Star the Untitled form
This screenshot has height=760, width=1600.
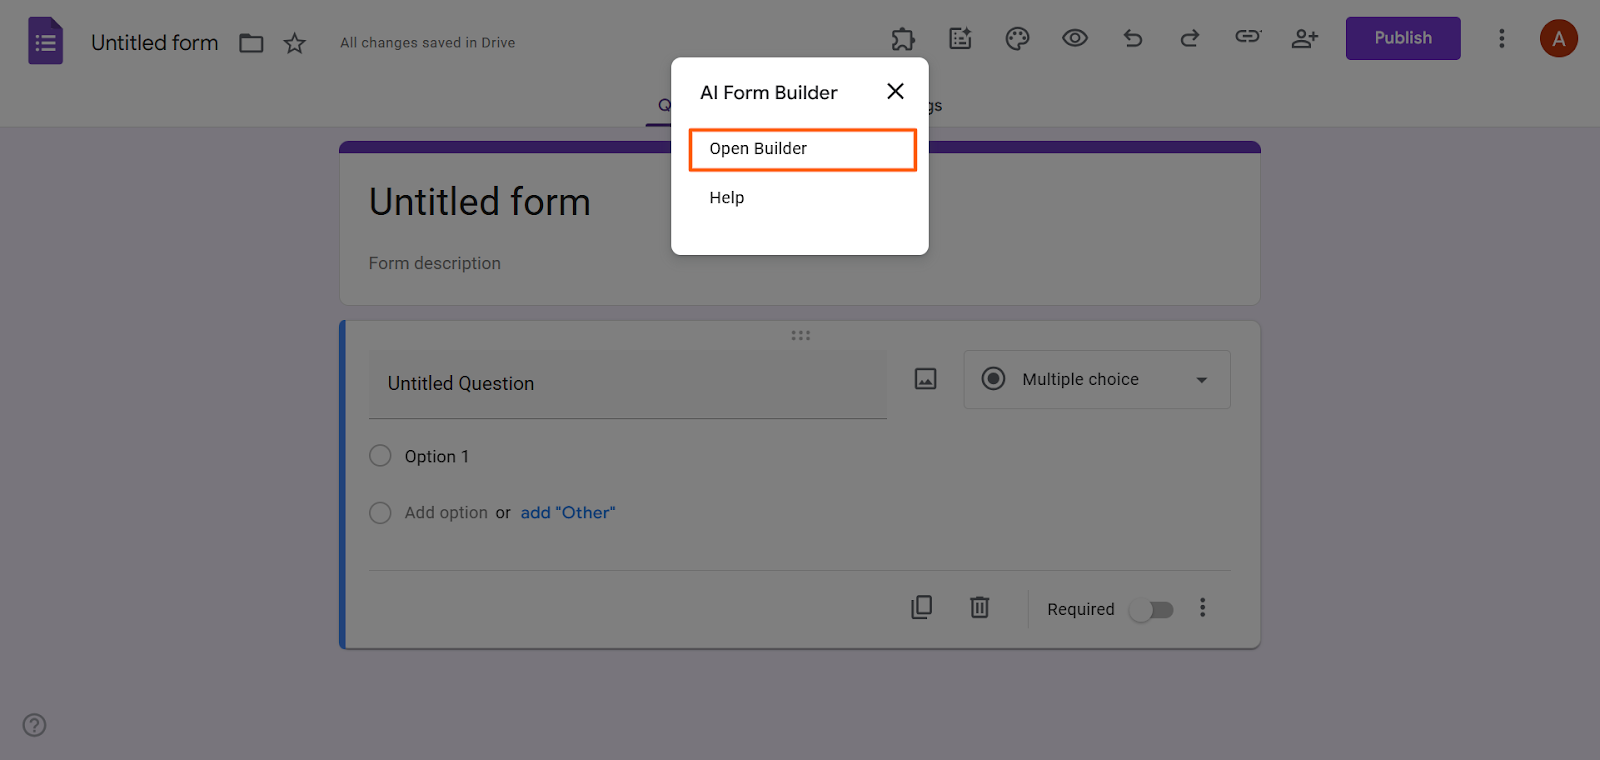pyautogui.click(x=294, y=43)
